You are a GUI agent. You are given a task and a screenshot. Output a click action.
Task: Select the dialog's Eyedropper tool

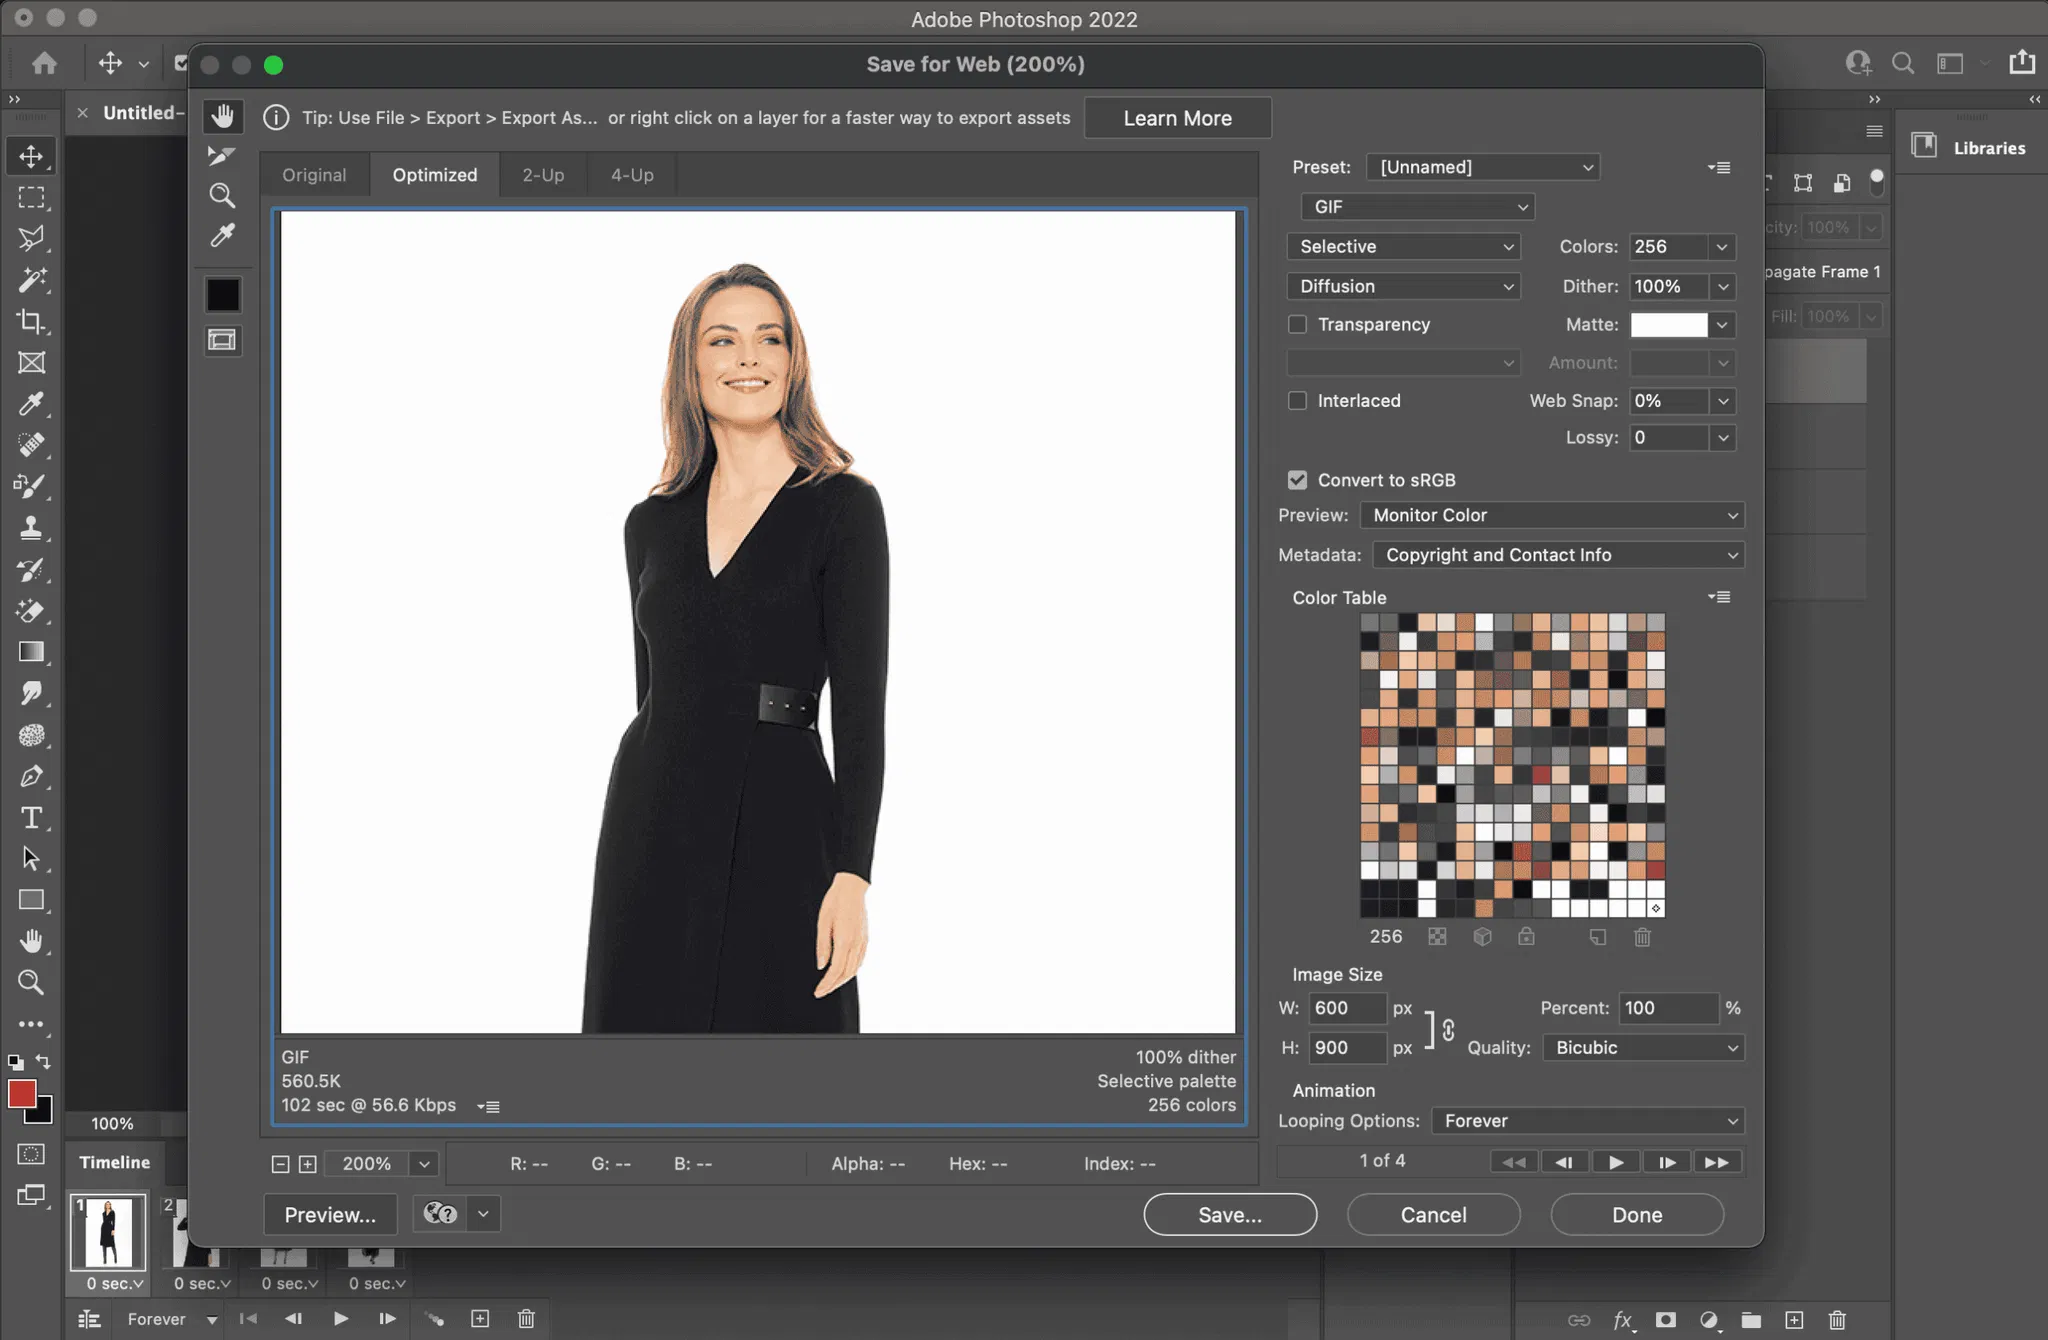pos(221,236)
